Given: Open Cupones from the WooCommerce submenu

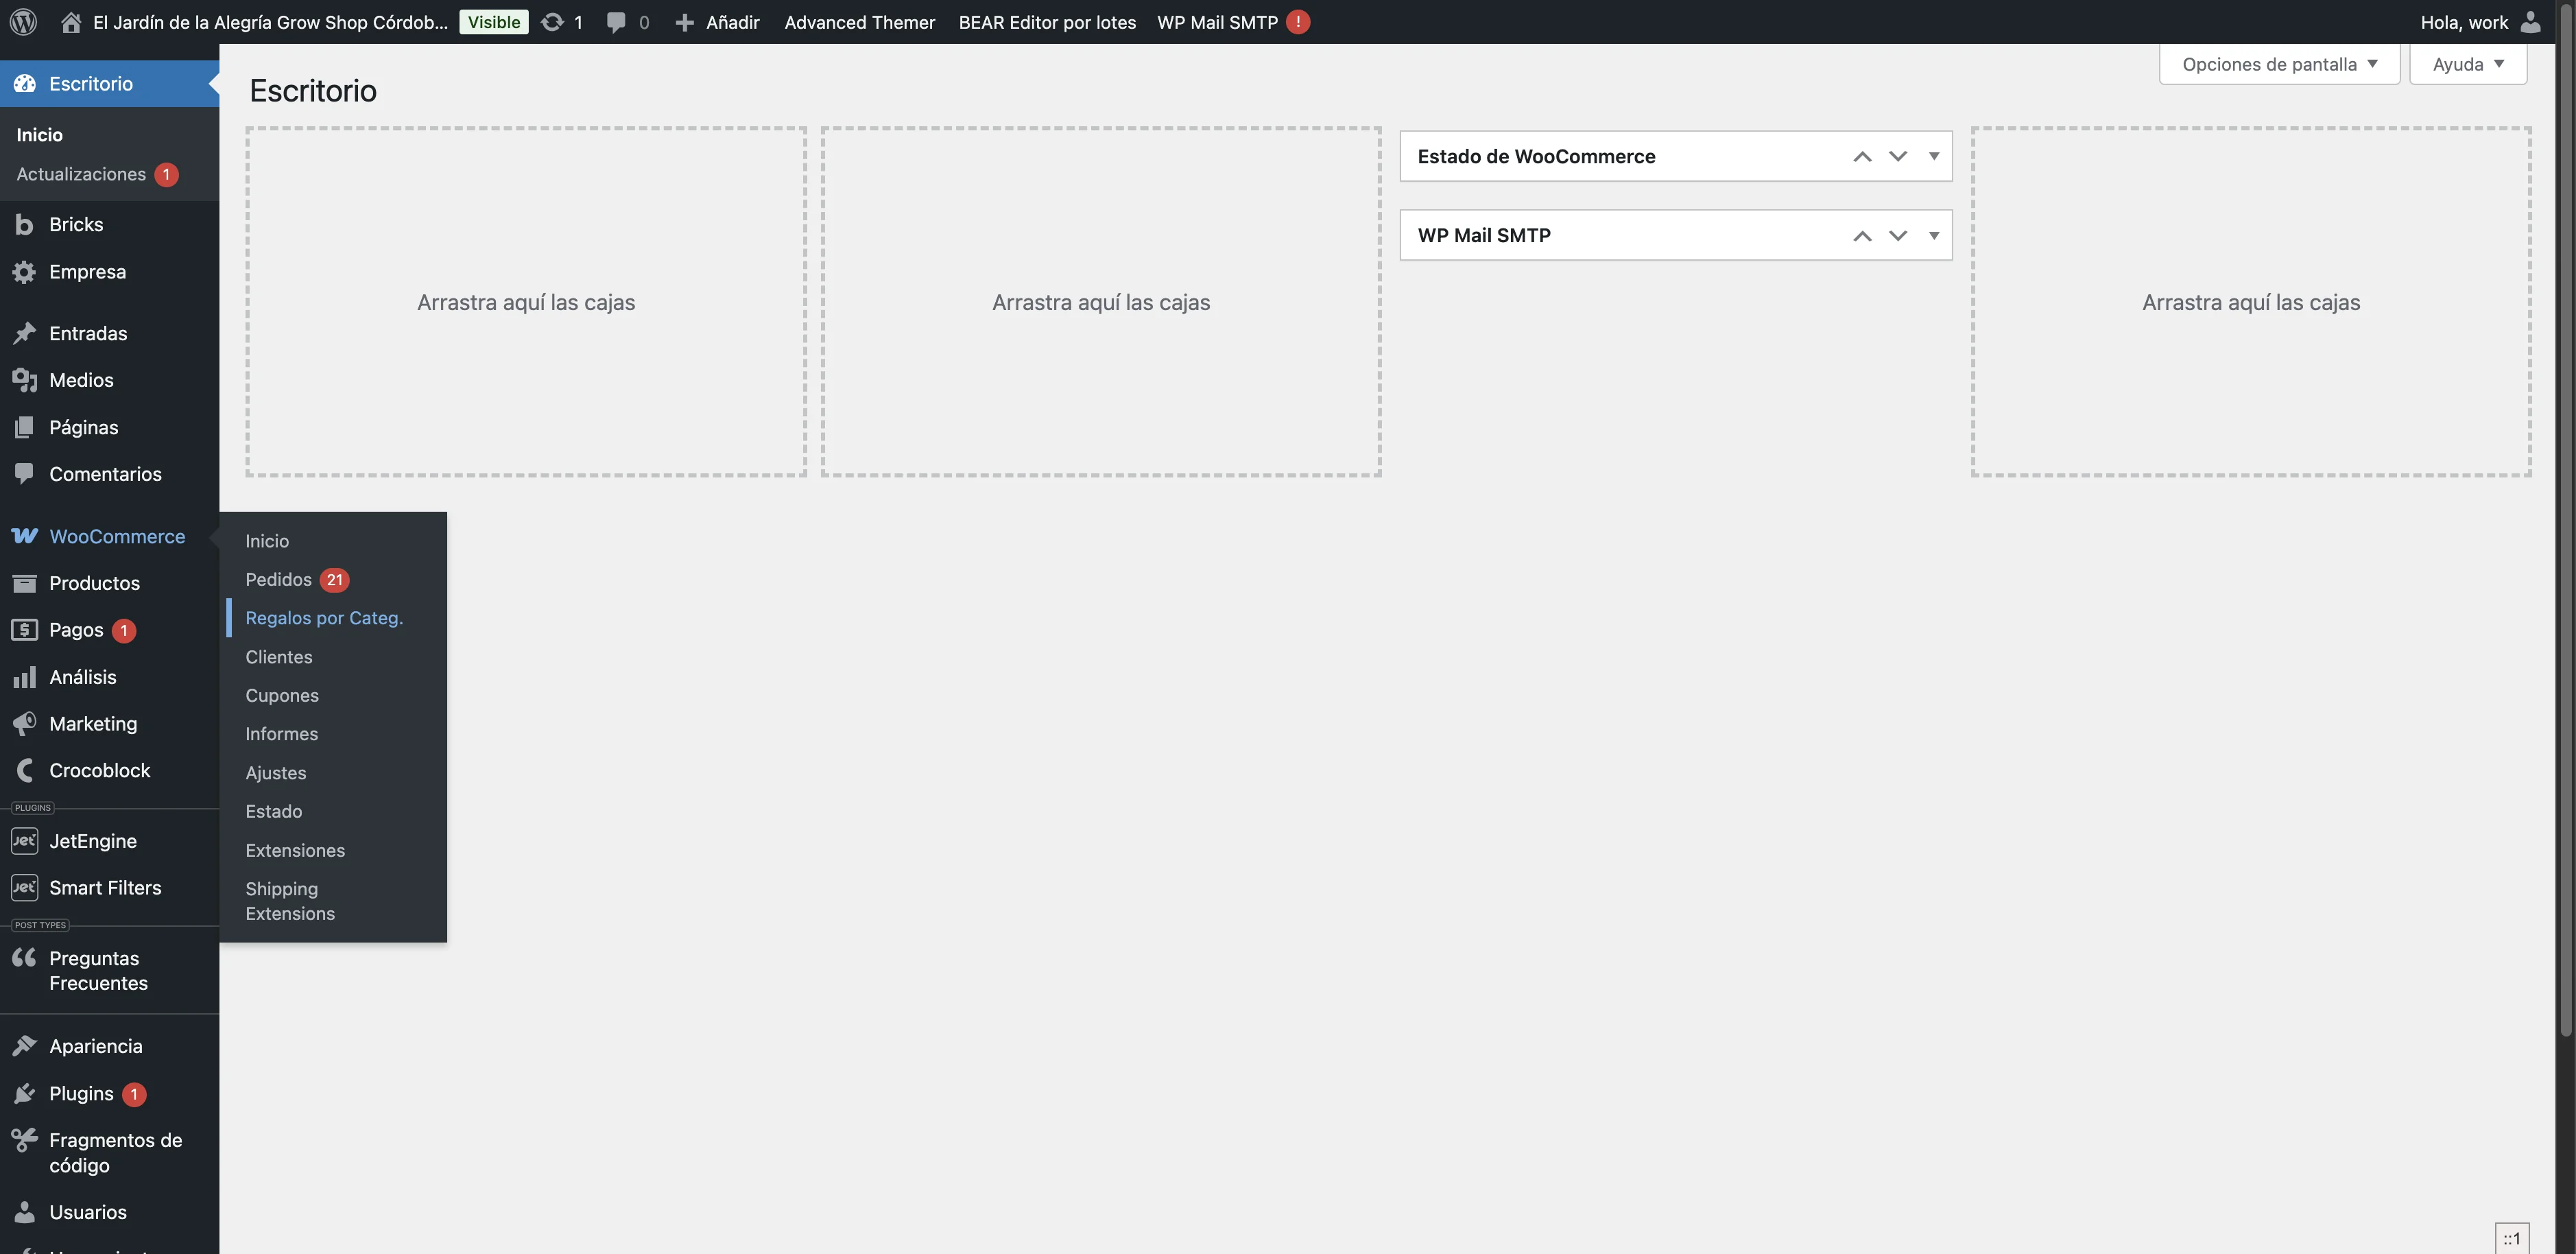Looking at the screenshot, I should (281, 695).
